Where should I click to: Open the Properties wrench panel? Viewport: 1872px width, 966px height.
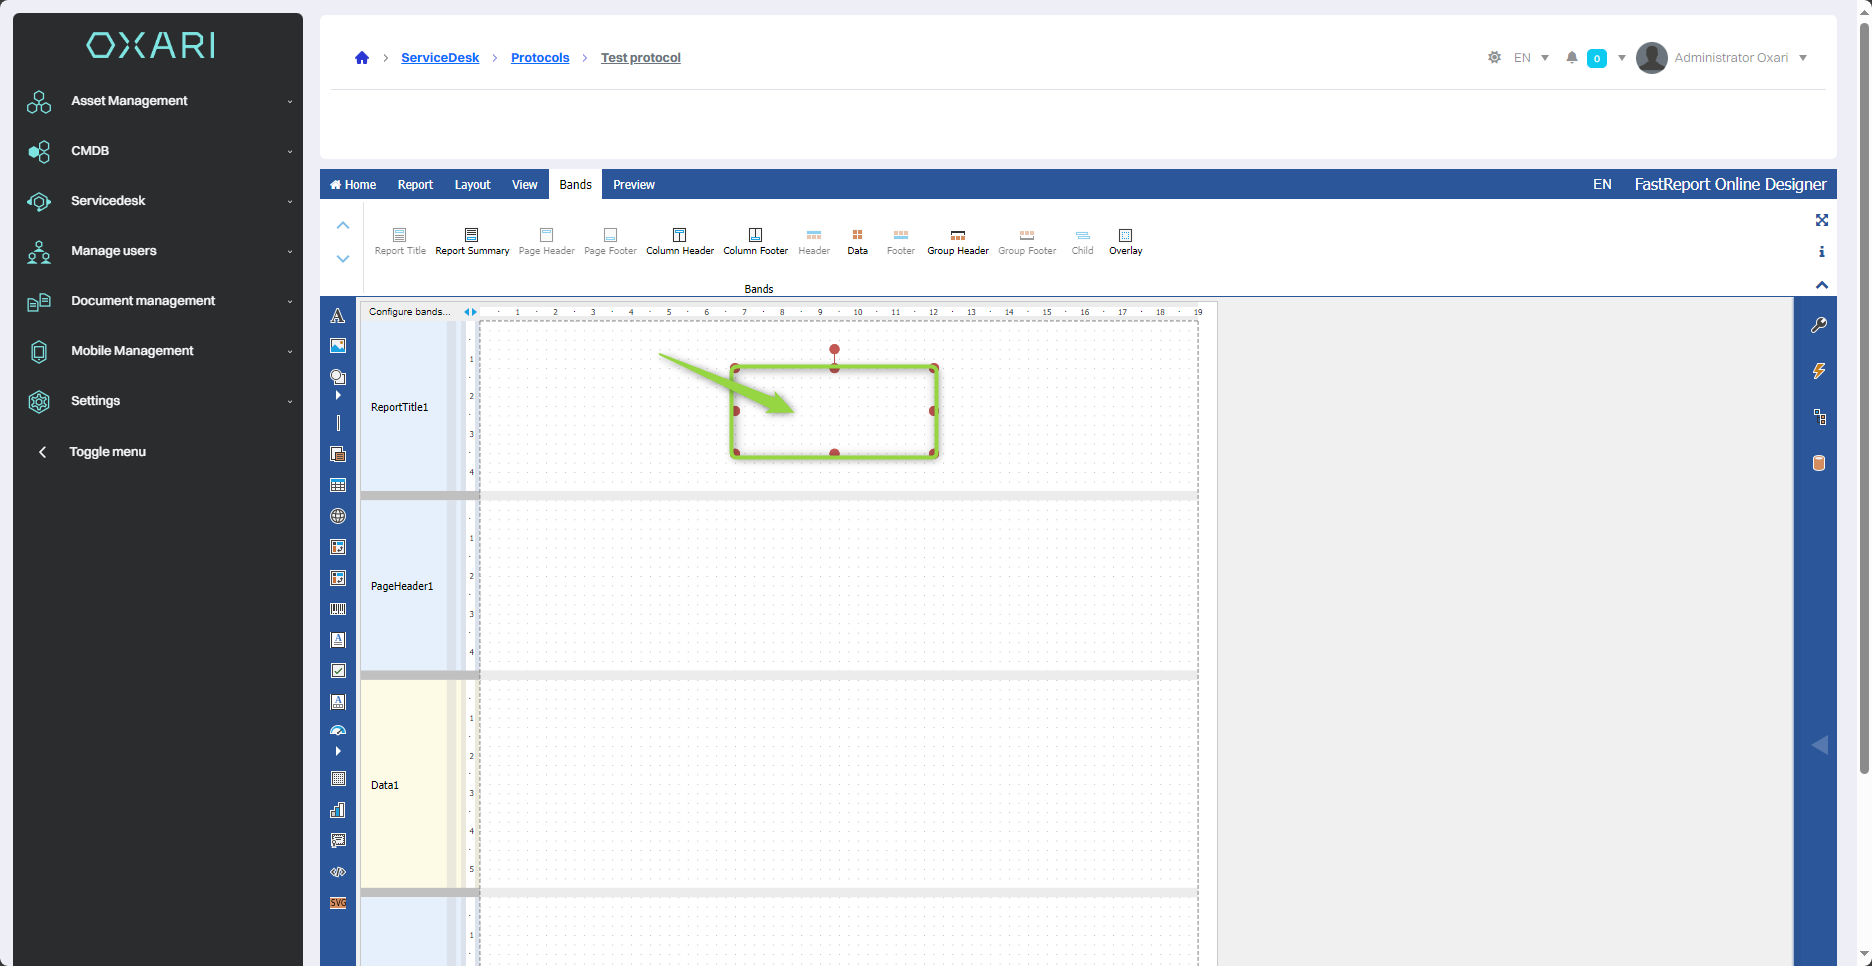coord(1819,325)
